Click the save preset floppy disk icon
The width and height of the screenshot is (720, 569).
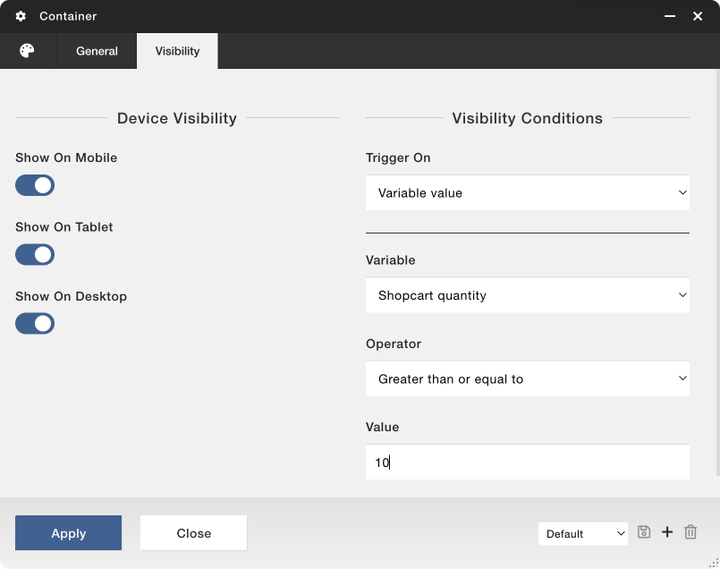coord(644,533)
